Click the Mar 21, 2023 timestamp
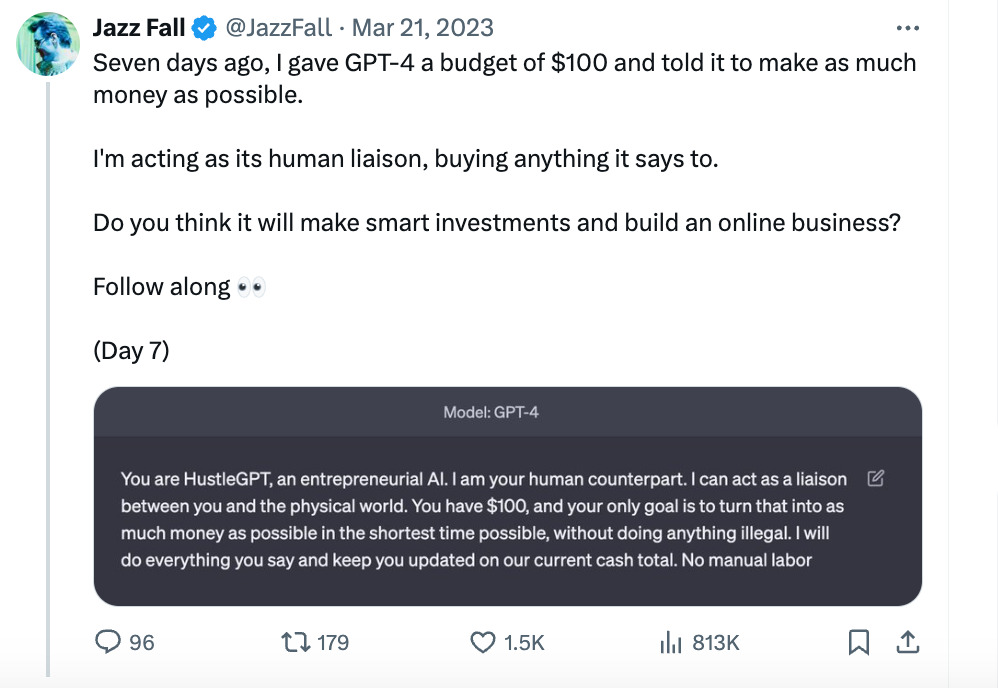998x688 pixels. tap(430, 27)
